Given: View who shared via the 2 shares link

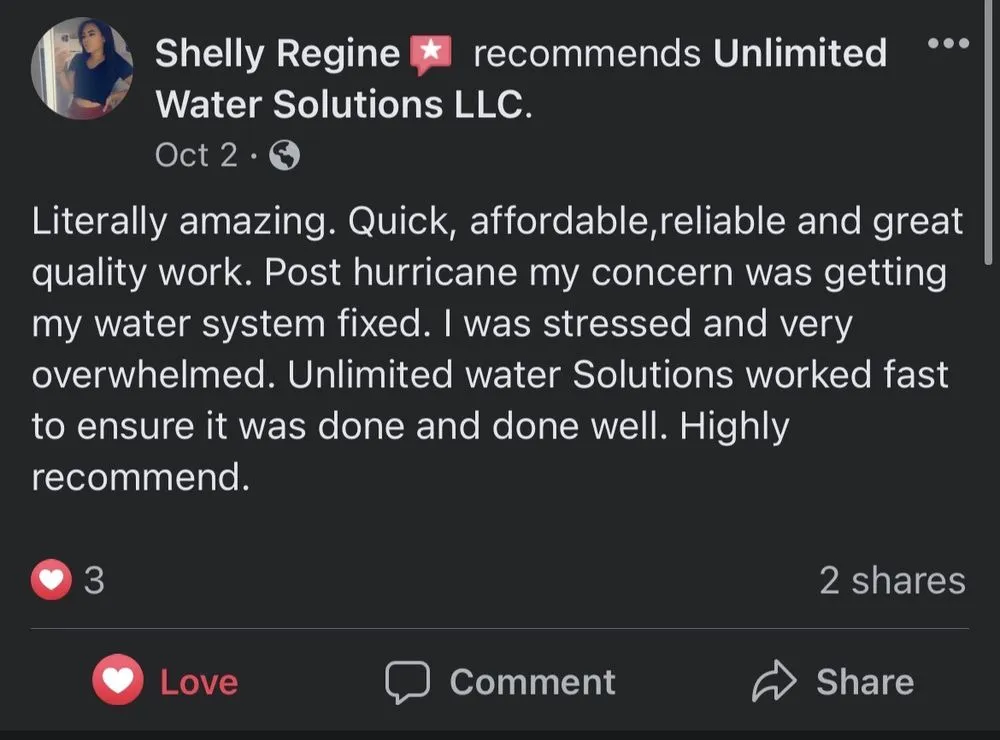Looking at the screenshot, I should (893, 578).
